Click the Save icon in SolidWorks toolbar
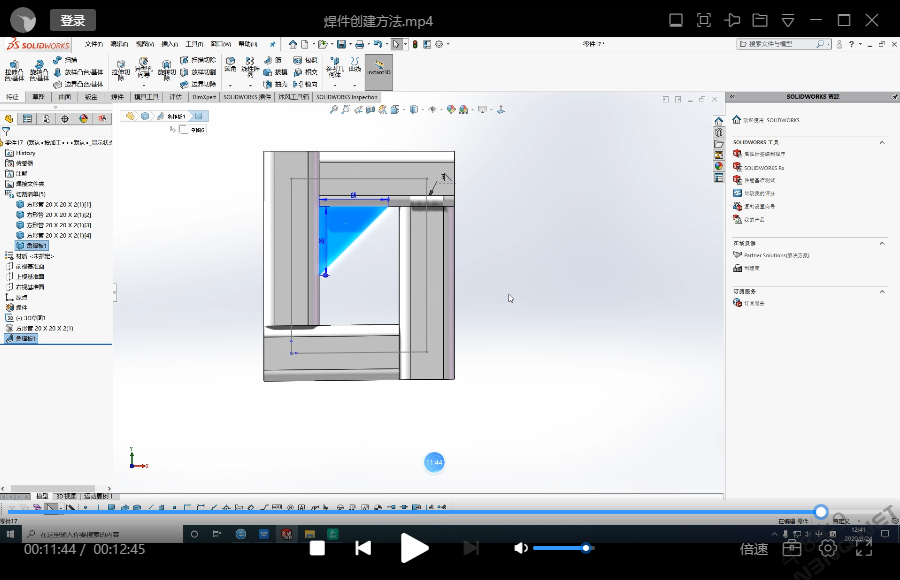Viewport: 900px width, 580px height. click(341, 44)
